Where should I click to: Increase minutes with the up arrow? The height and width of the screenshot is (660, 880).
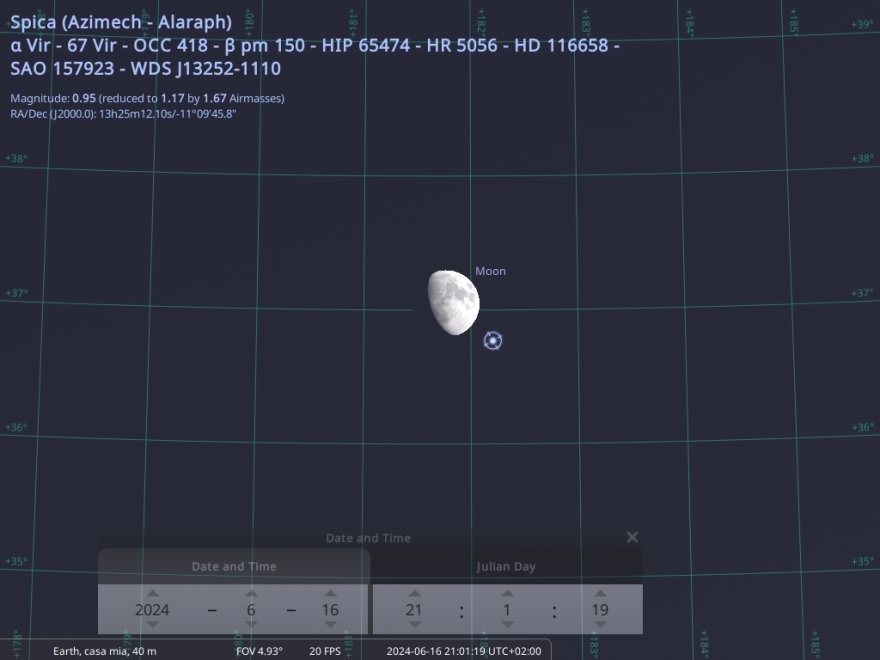click(507, 593)
